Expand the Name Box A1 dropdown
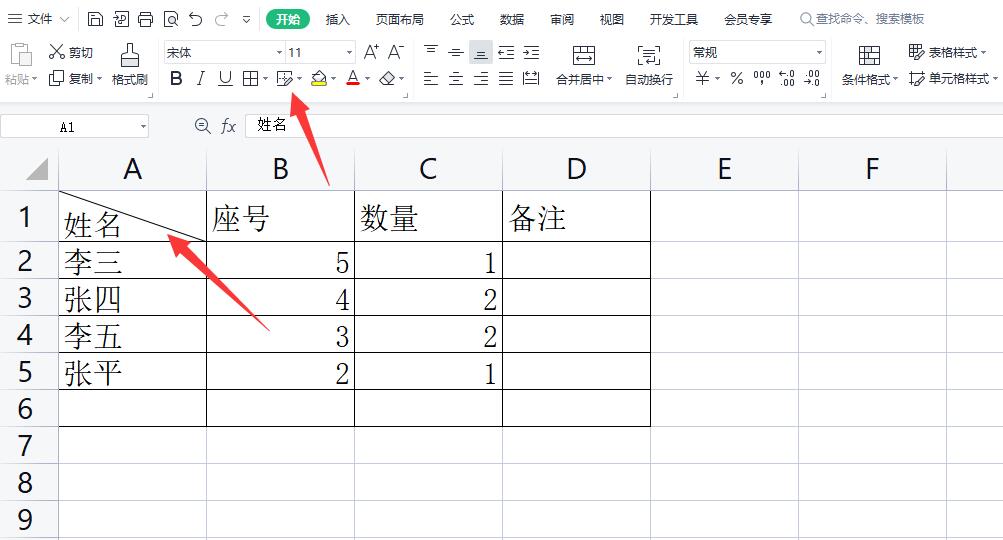Image resolution: width=1003 pixels, height=540 pixels. tap(143, 127)
